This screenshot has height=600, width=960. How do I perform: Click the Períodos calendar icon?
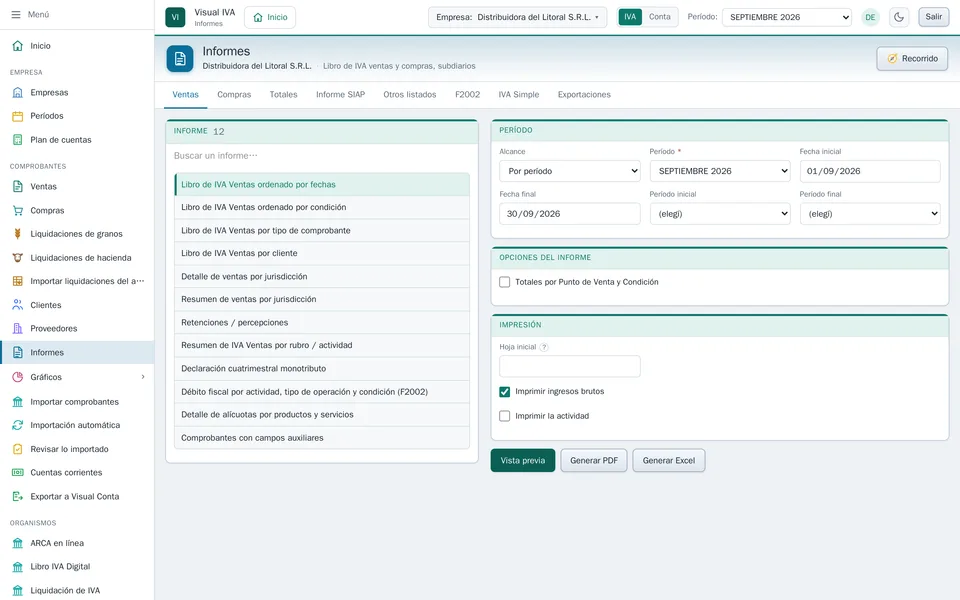pos(18,116)
